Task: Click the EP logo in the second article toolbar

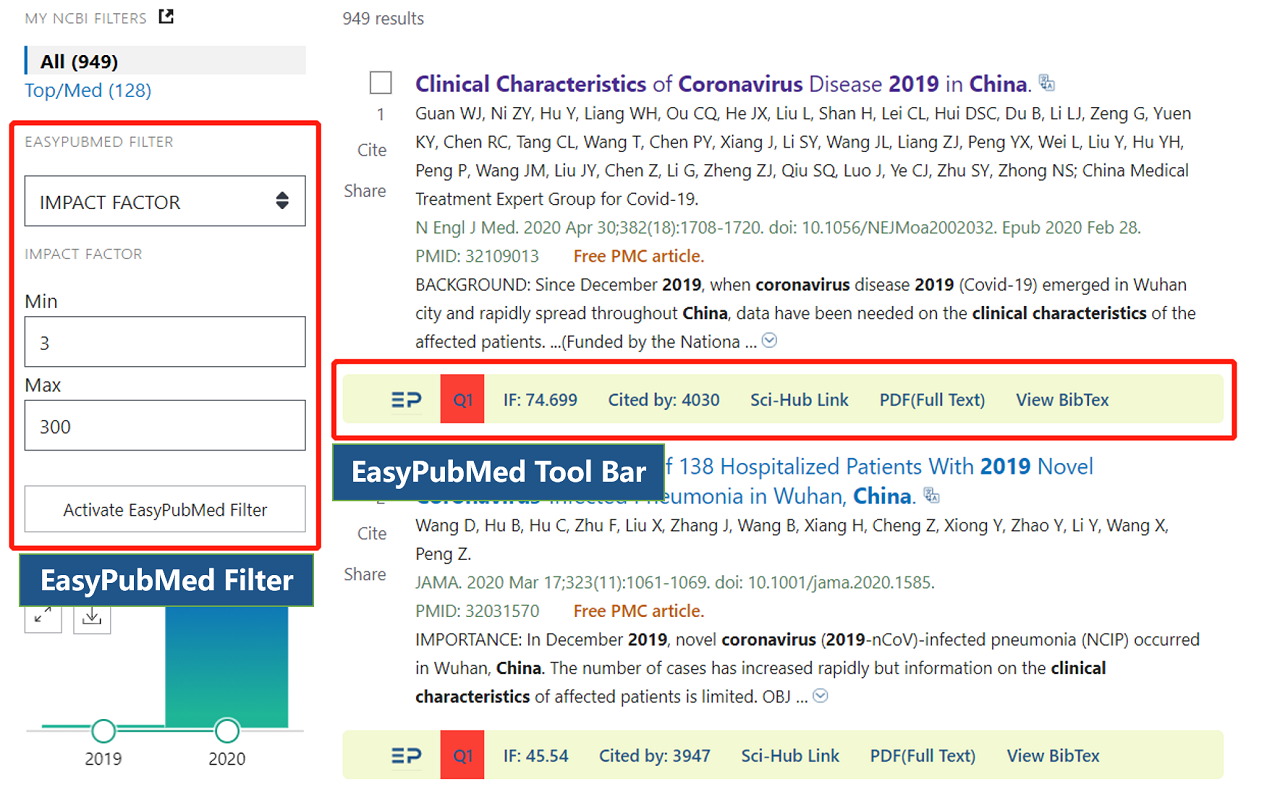Action: pos(406,754)
